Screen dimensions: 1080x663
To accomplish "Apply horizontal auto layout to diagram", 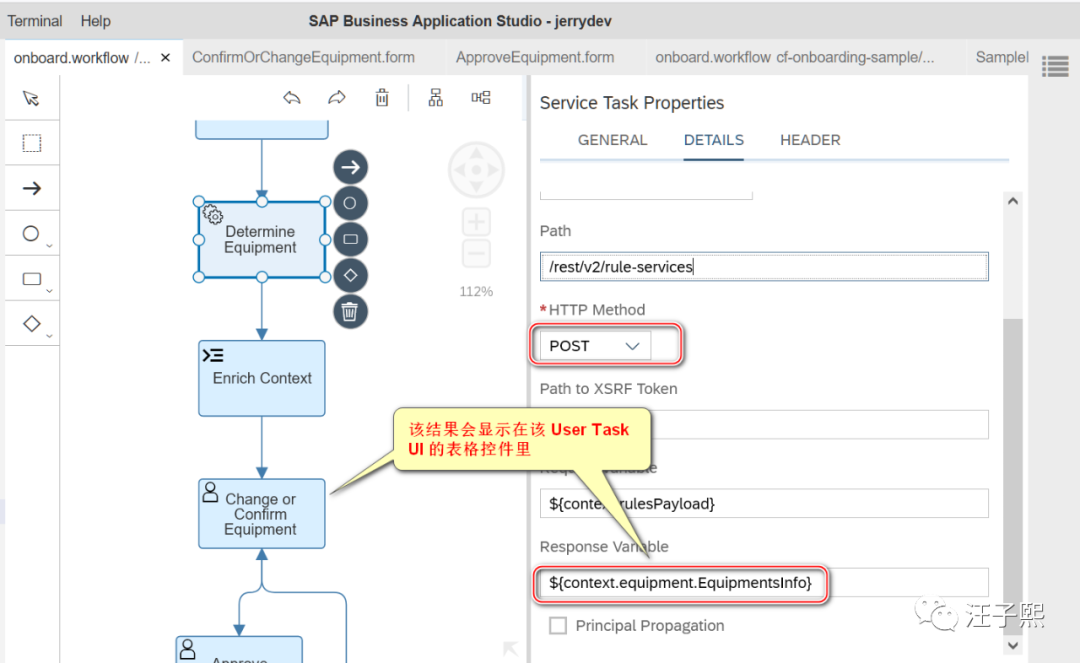I will pos(481,98).
